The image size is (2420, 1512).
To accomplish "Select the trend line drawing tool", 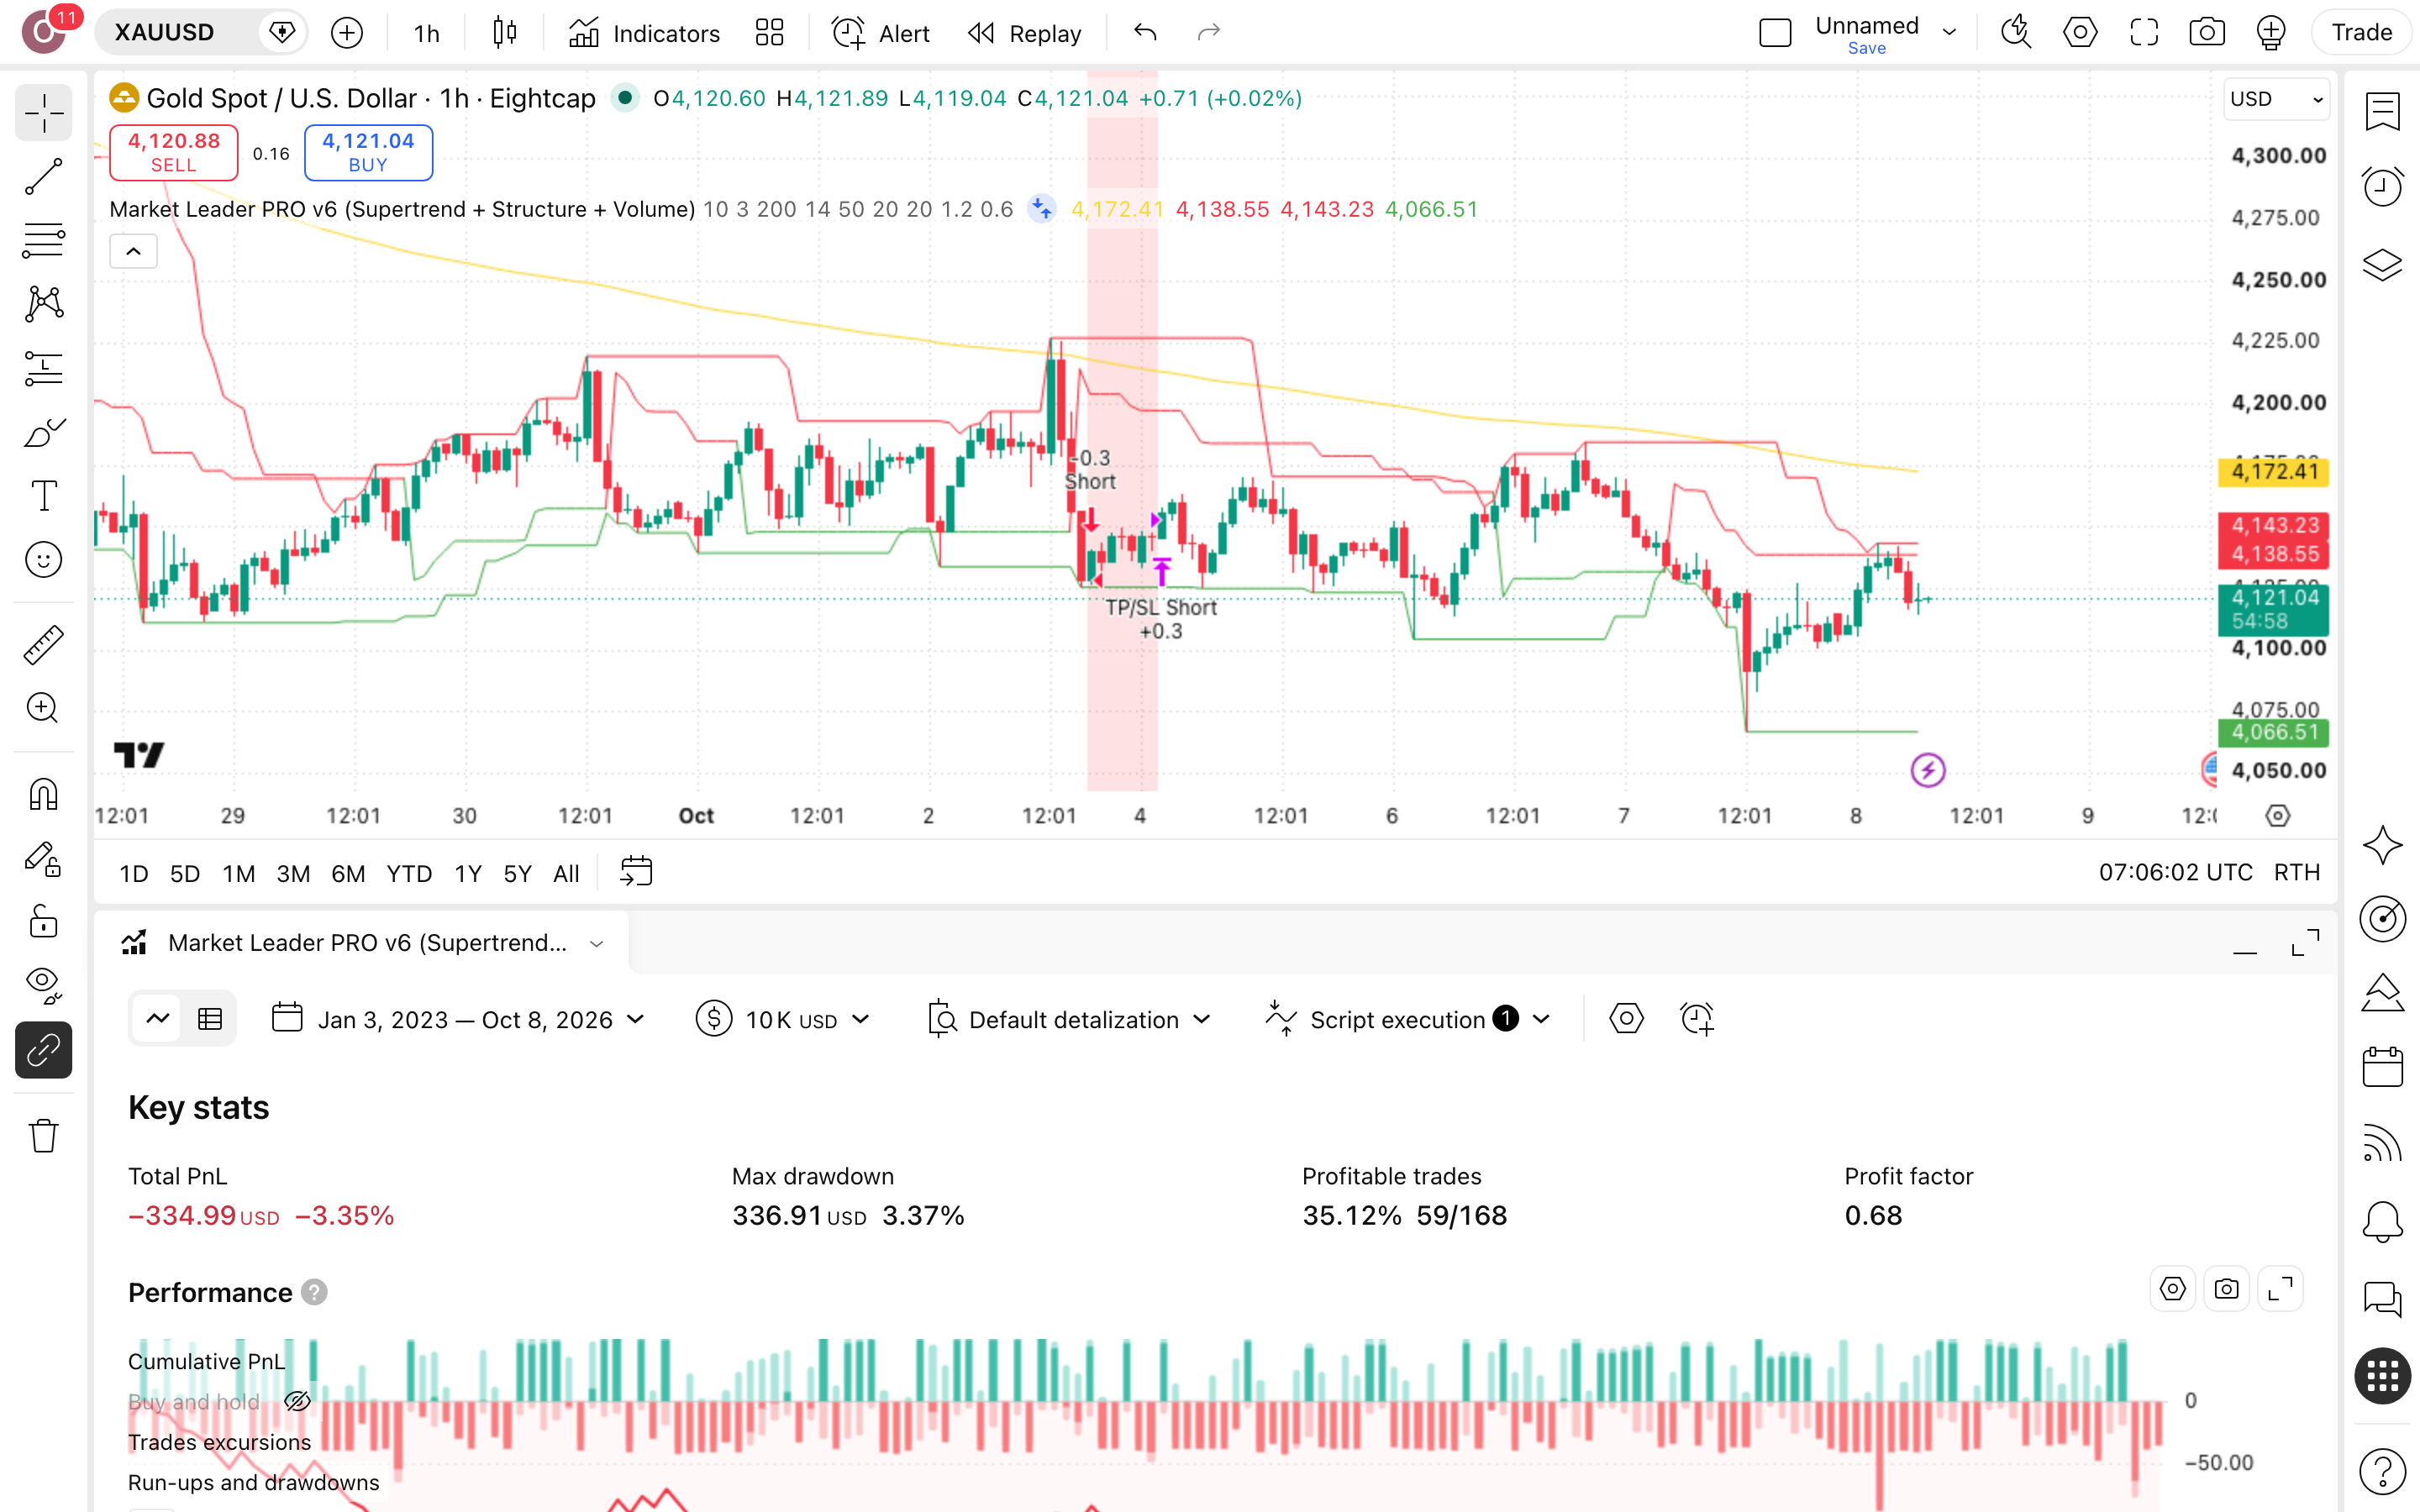I will pyautogui.click(x=43, y=177).
